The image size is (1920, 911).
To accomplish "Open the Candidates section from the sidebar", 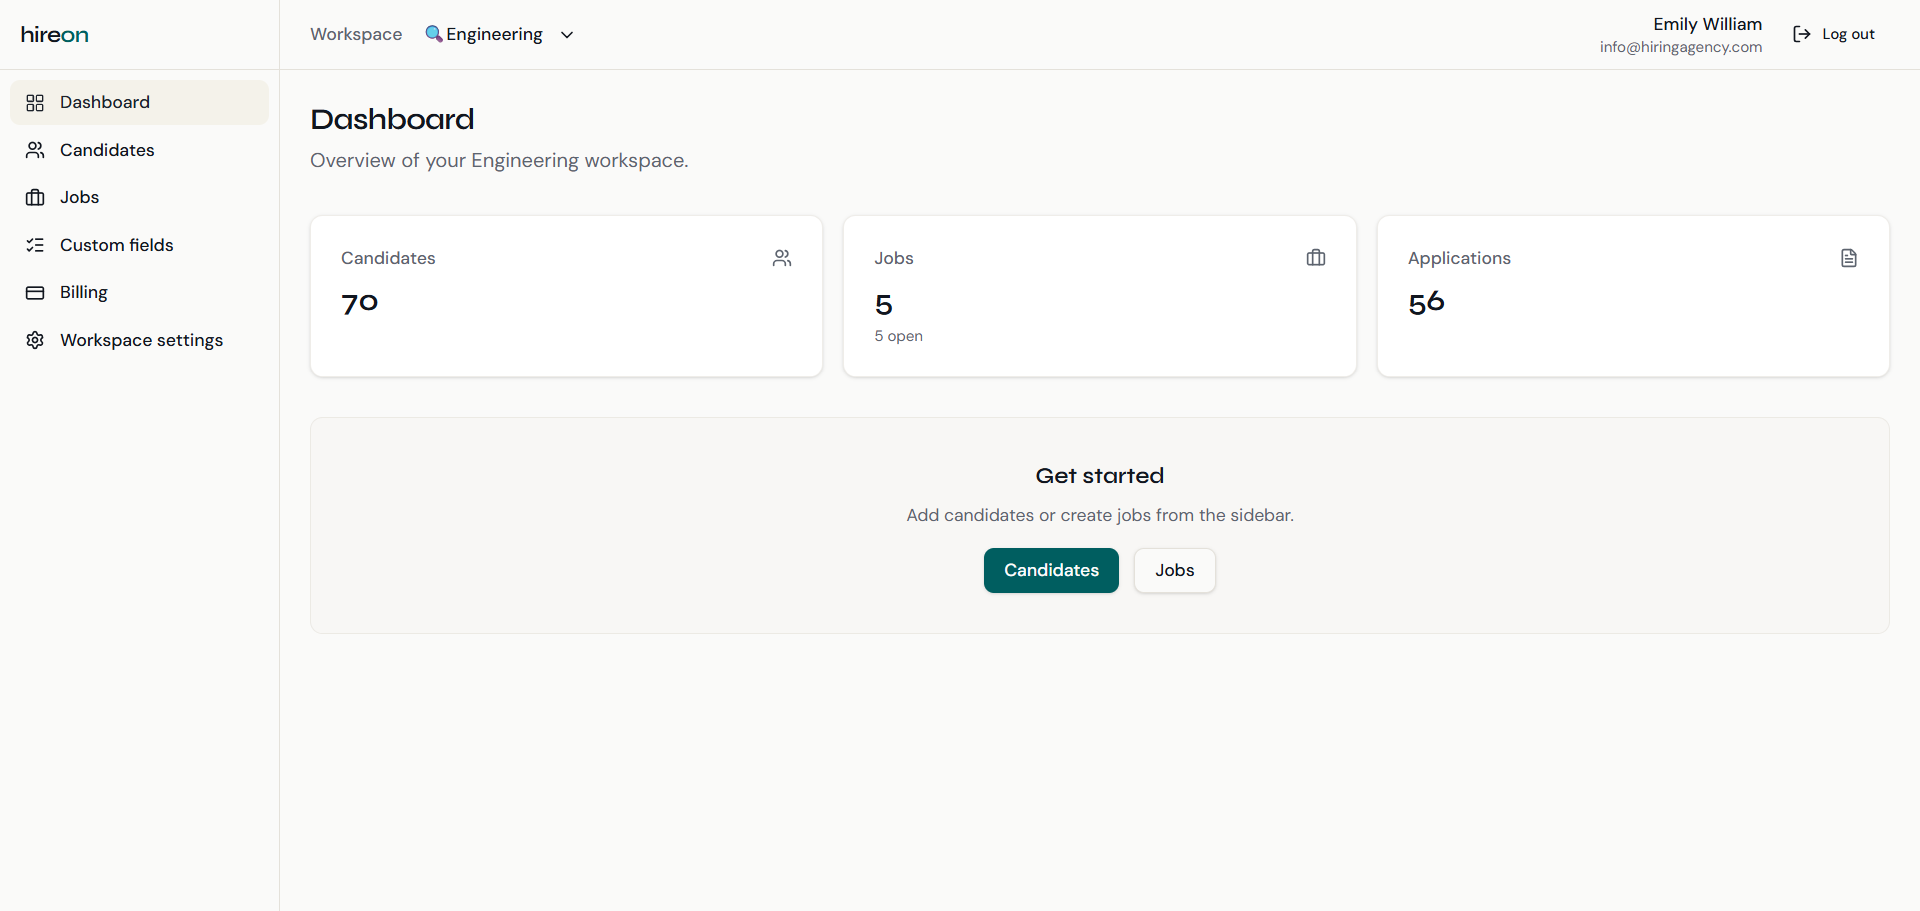I will tap(107, 150).
